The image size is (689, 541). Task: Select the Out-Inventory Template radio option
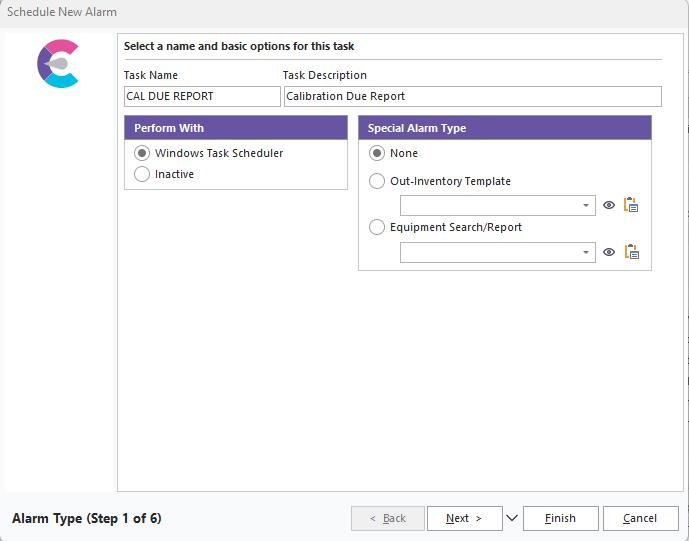tap(377, 181)
